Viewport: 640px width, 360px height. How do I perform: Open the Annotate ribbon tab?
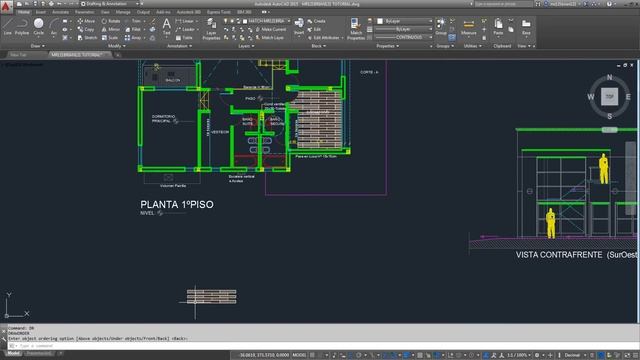pos(60,12)
